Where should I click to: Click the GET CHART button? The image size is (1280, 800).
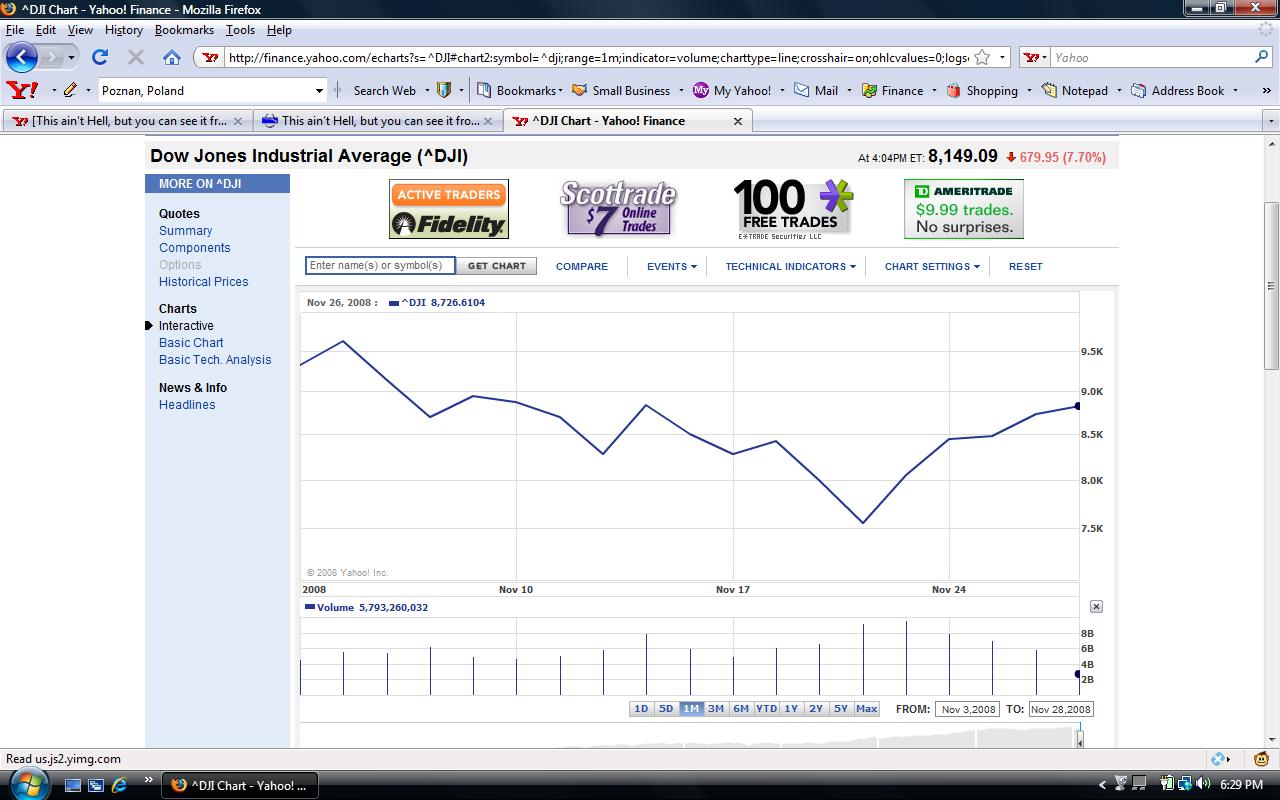click(497, 266)
